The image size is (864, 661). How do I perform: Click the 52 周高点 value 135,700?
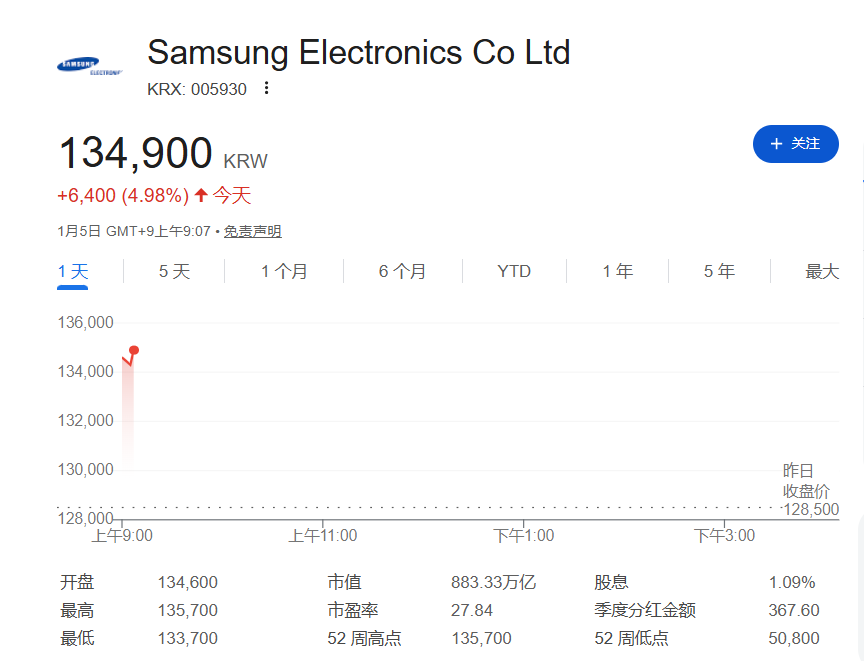(481, 638)
